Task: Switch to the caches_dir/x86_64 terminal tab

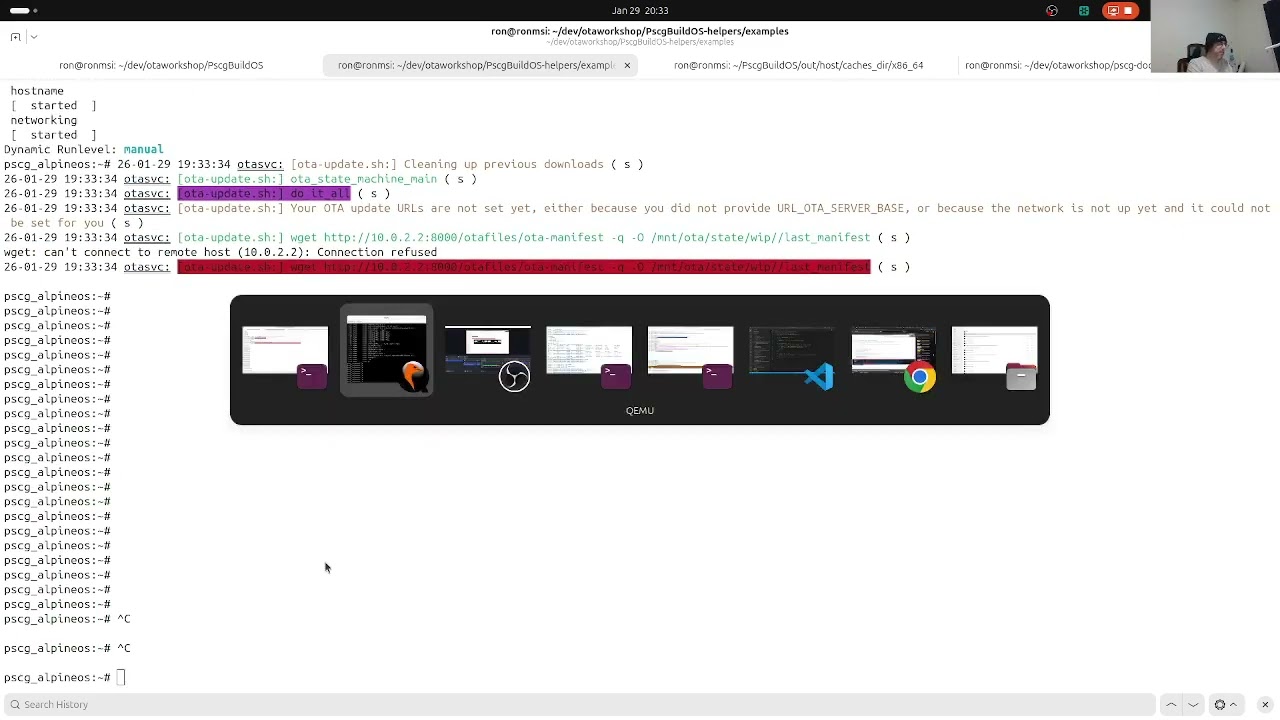Action: click(798, 65)
